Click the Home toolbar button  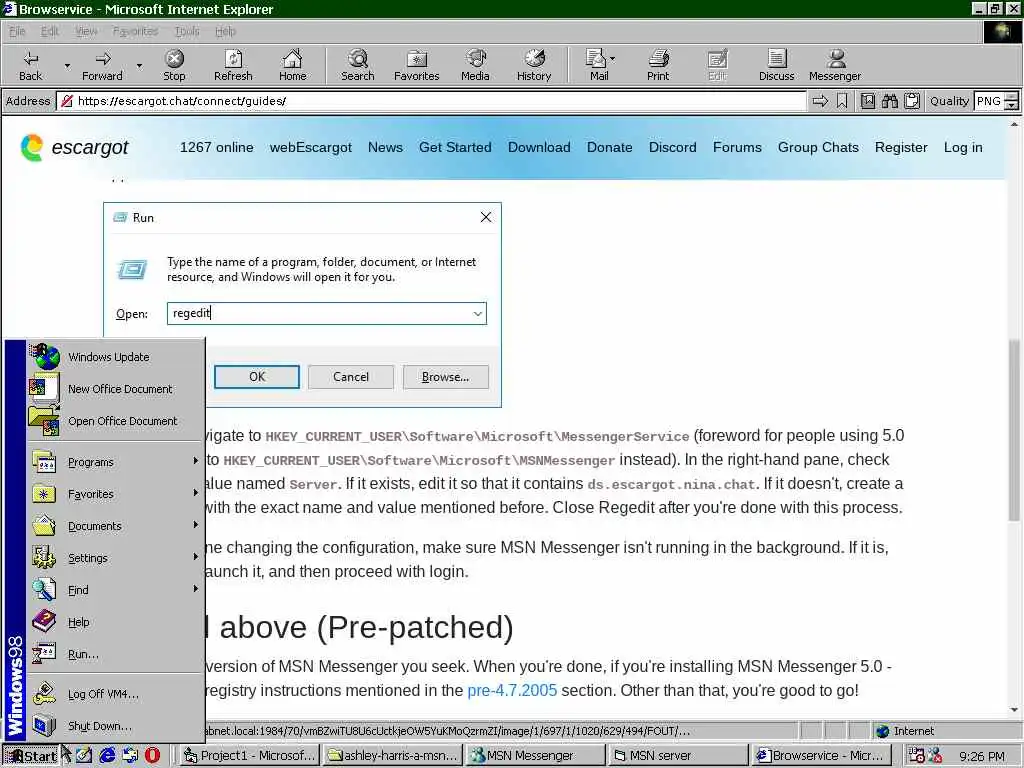pyautogui.click(x=292, y=65)
